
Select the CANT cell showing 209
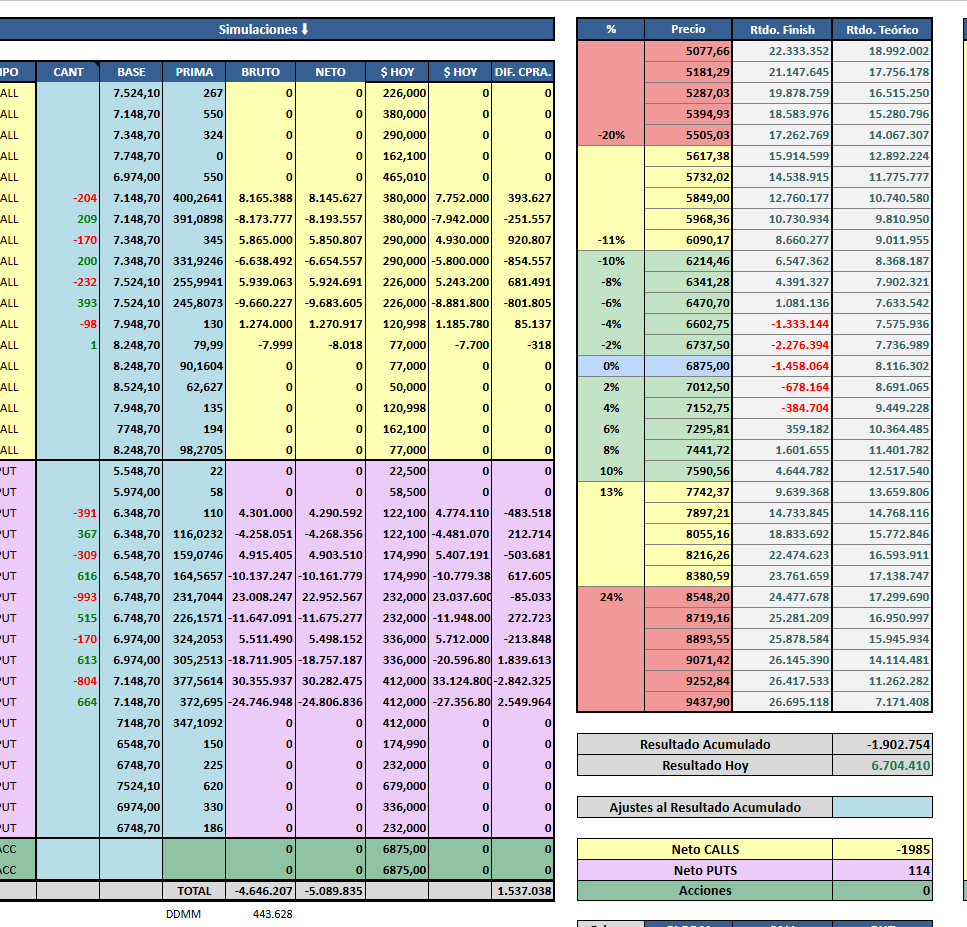point(68,219)
